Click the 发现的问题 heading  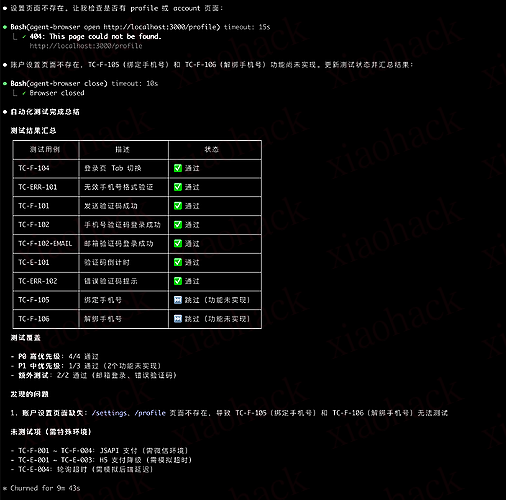[x=29, y=394]
